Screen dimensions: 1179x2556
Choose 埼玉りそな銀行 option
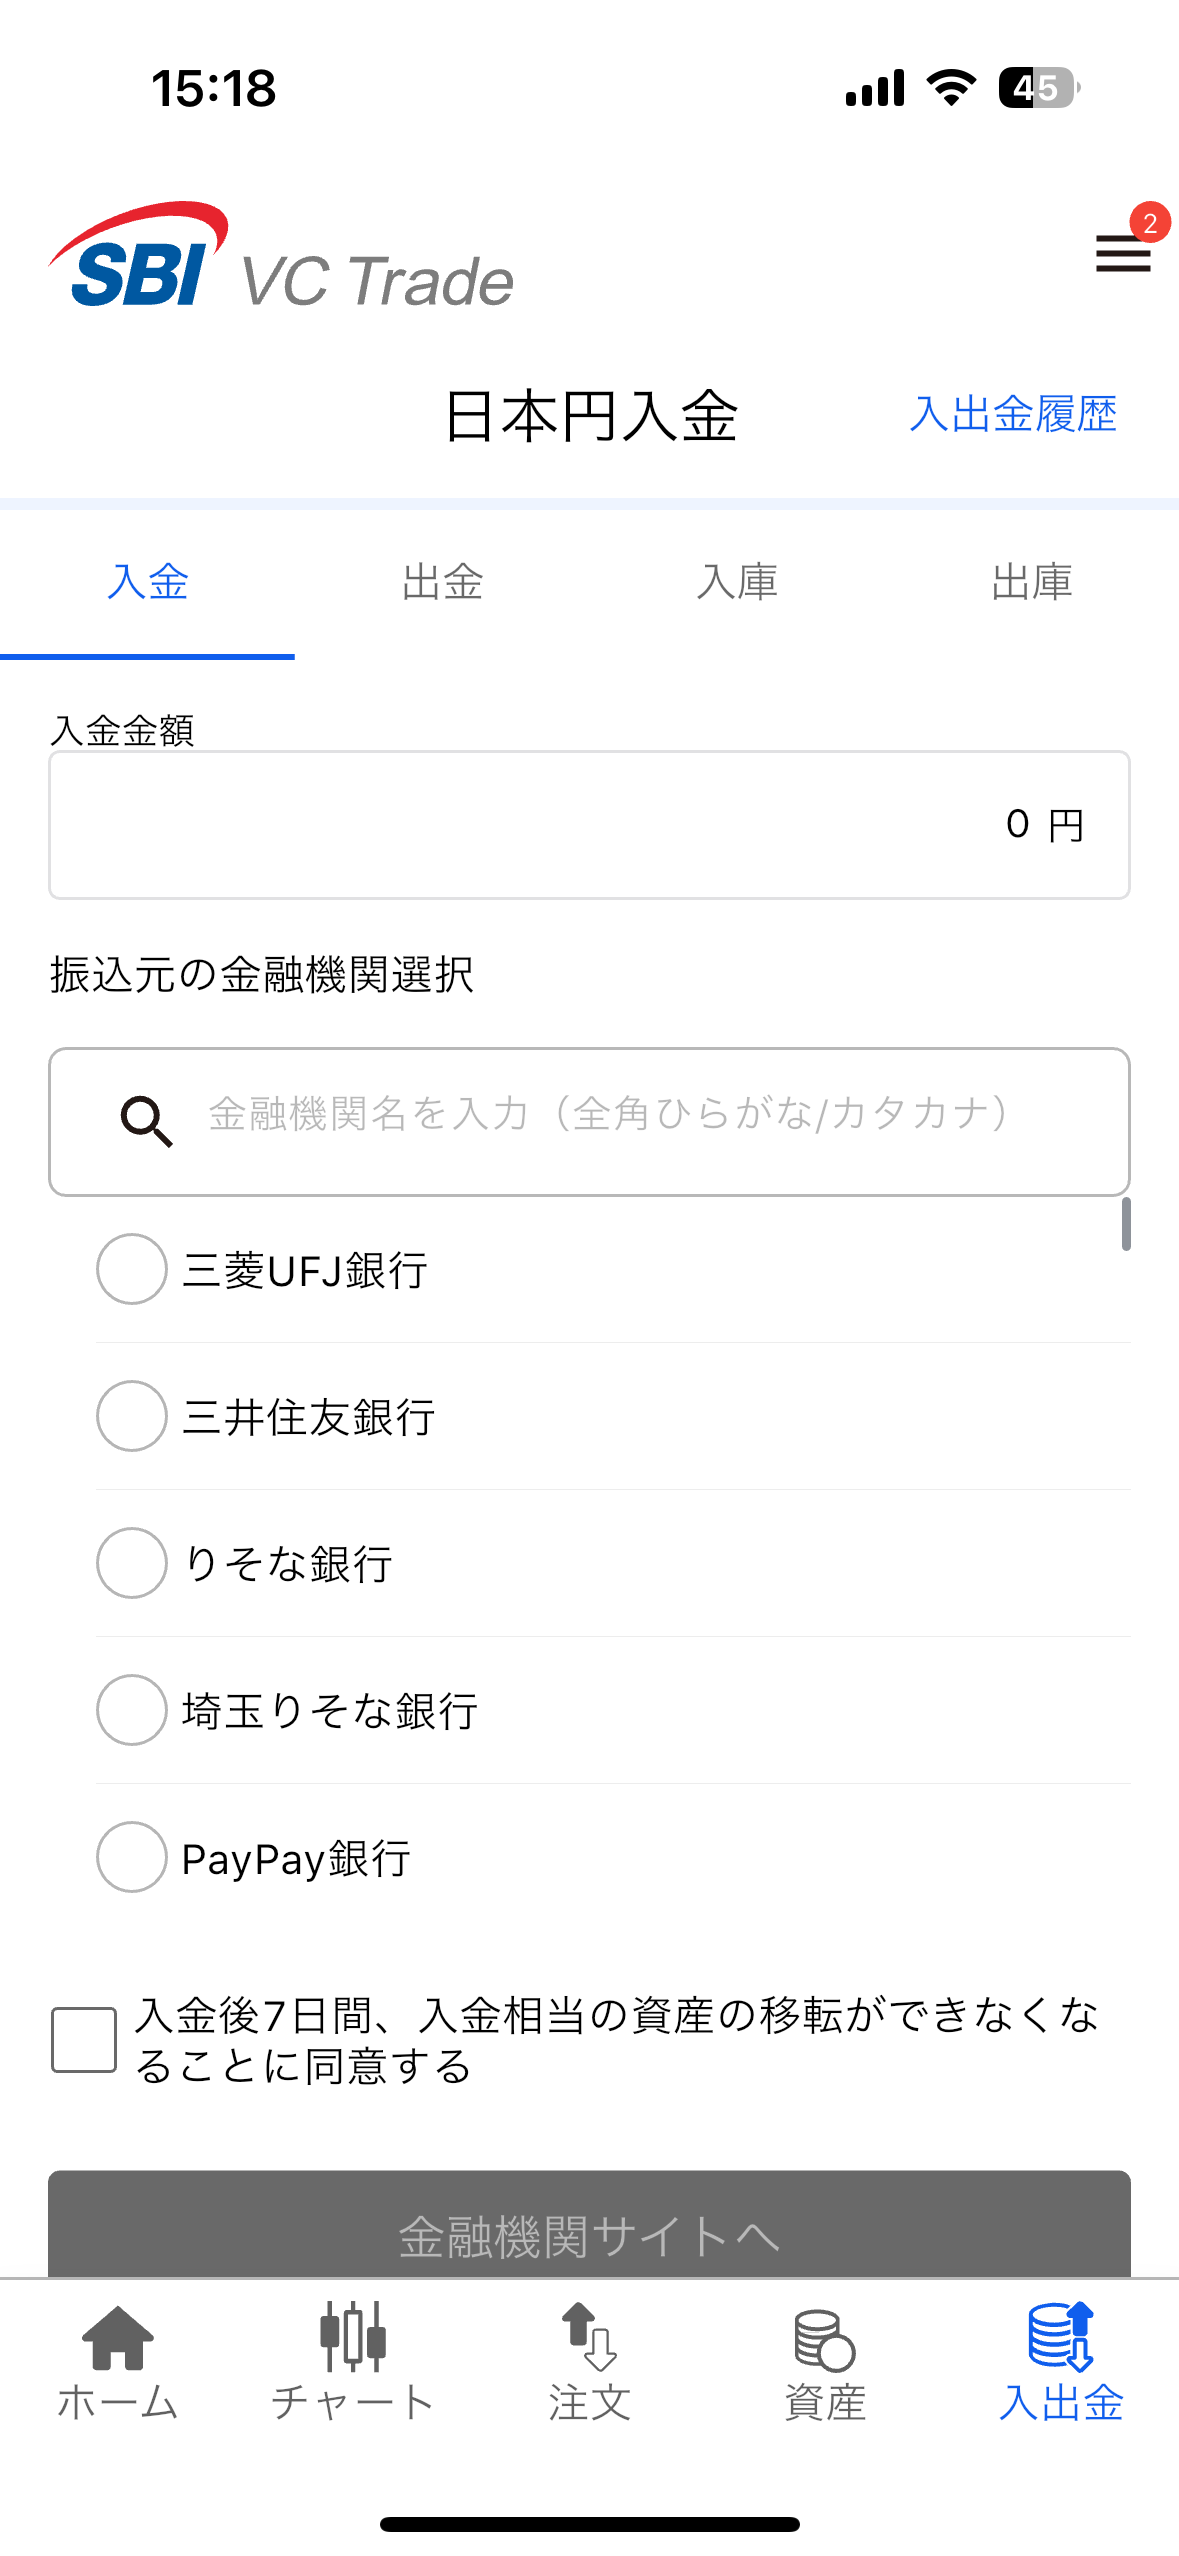tap(132, 1710)
